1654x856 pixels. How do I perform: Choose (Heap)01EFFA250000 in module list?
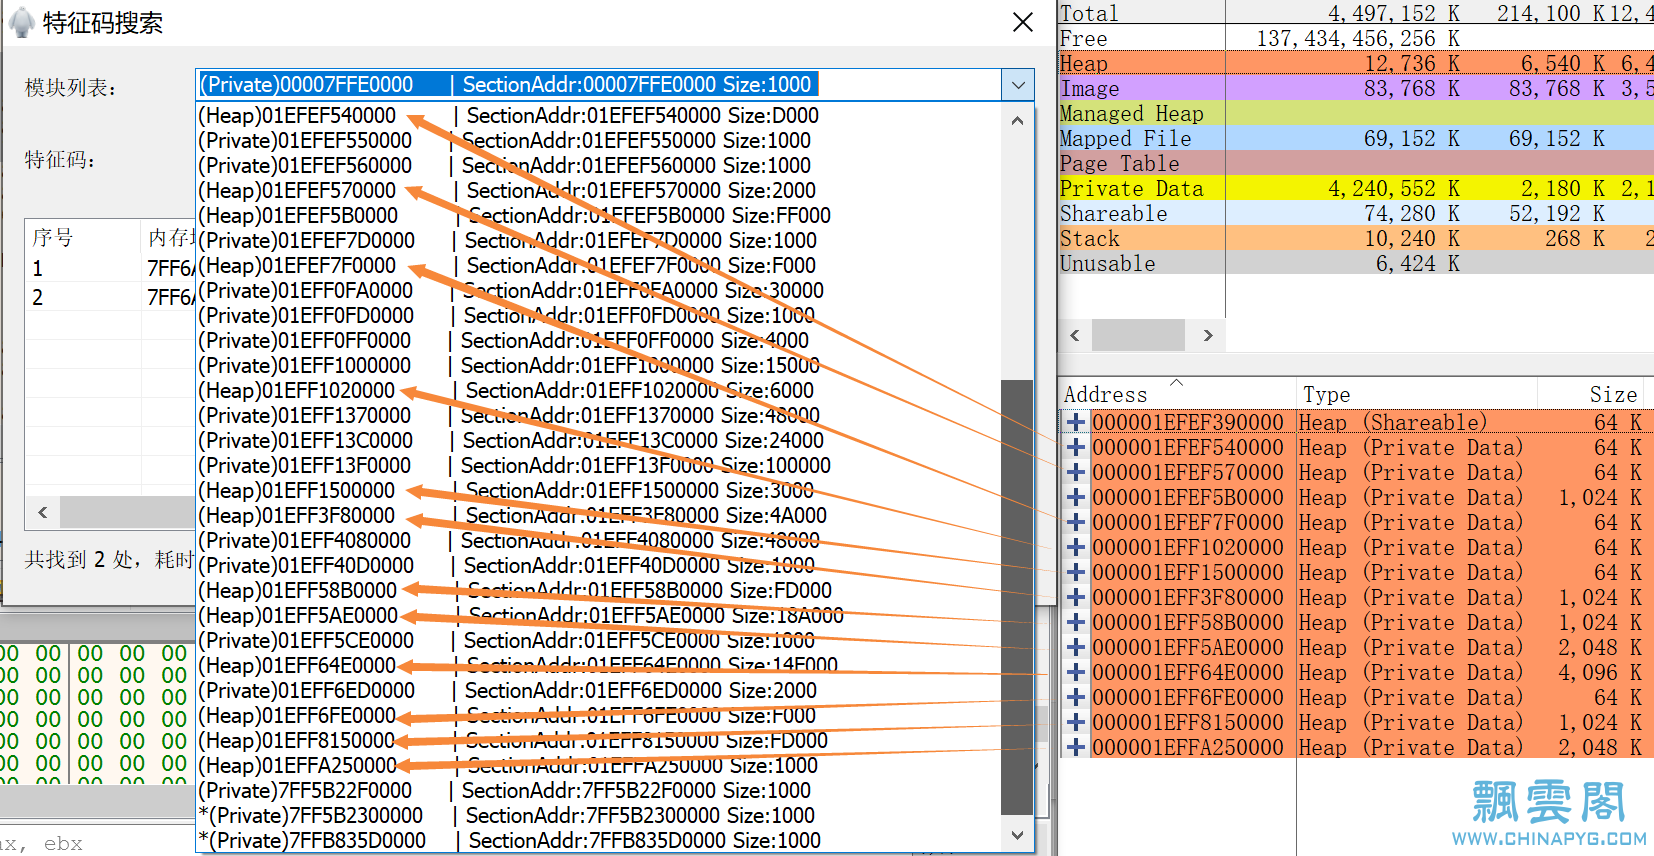[x=598, y=765]
